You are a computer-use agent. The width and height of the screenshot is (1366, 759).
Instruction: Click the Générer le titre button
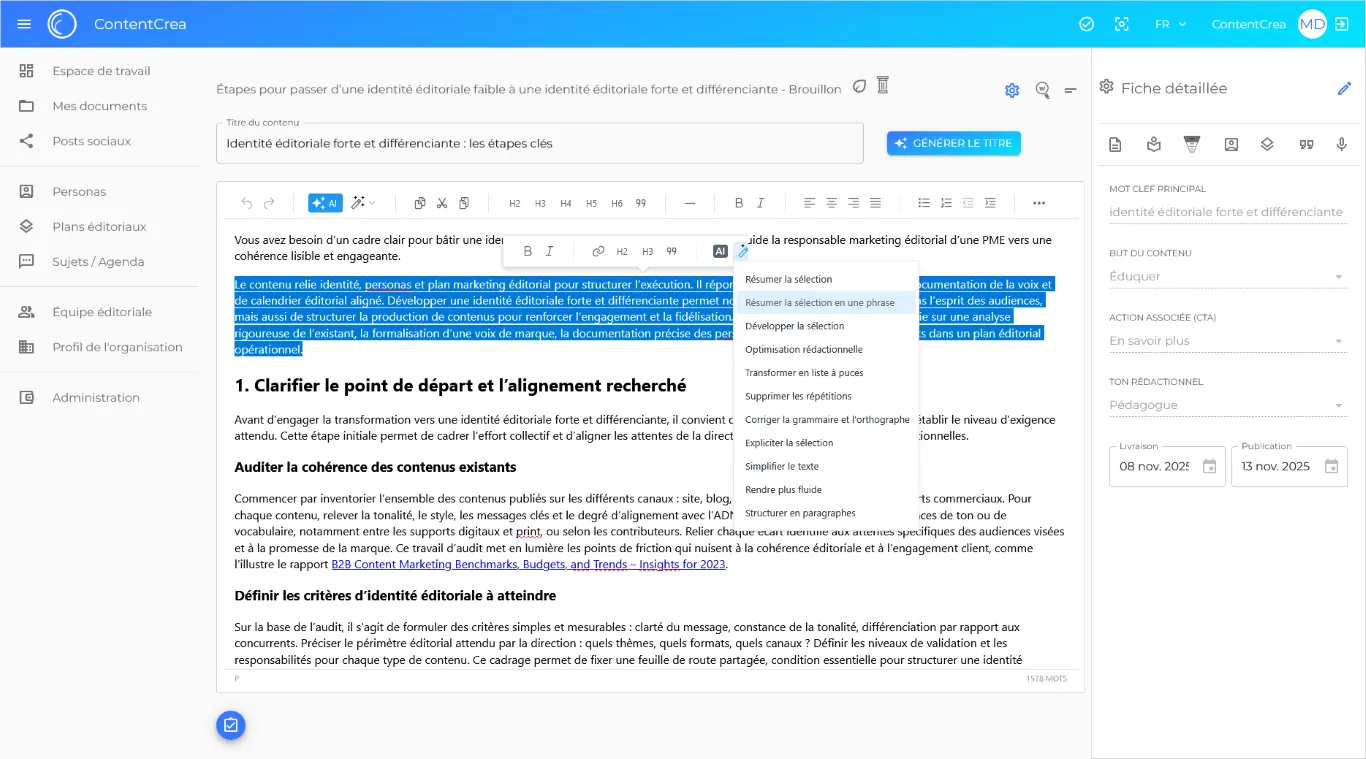(953, 143)
